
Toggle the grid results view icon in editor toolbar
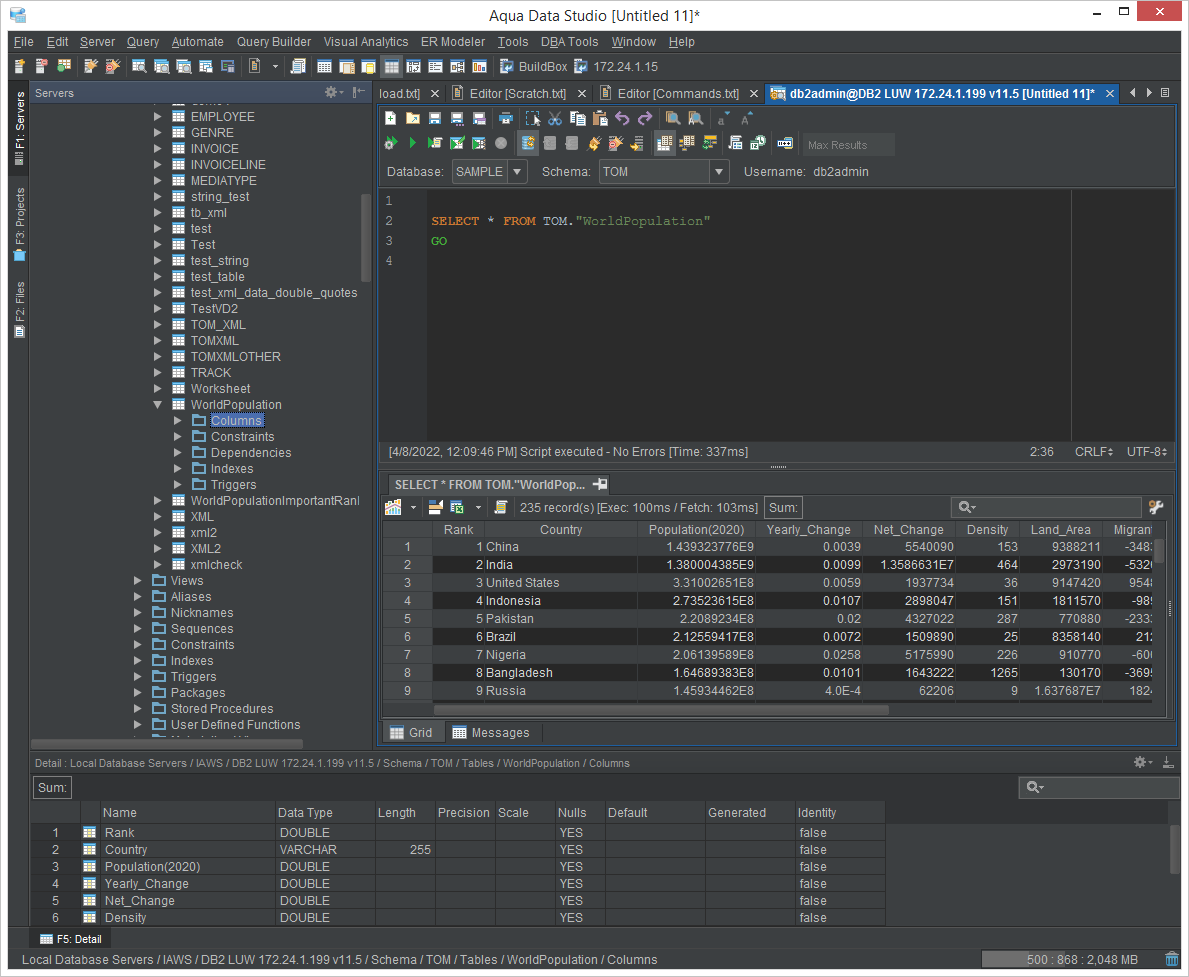click(664, 143)
